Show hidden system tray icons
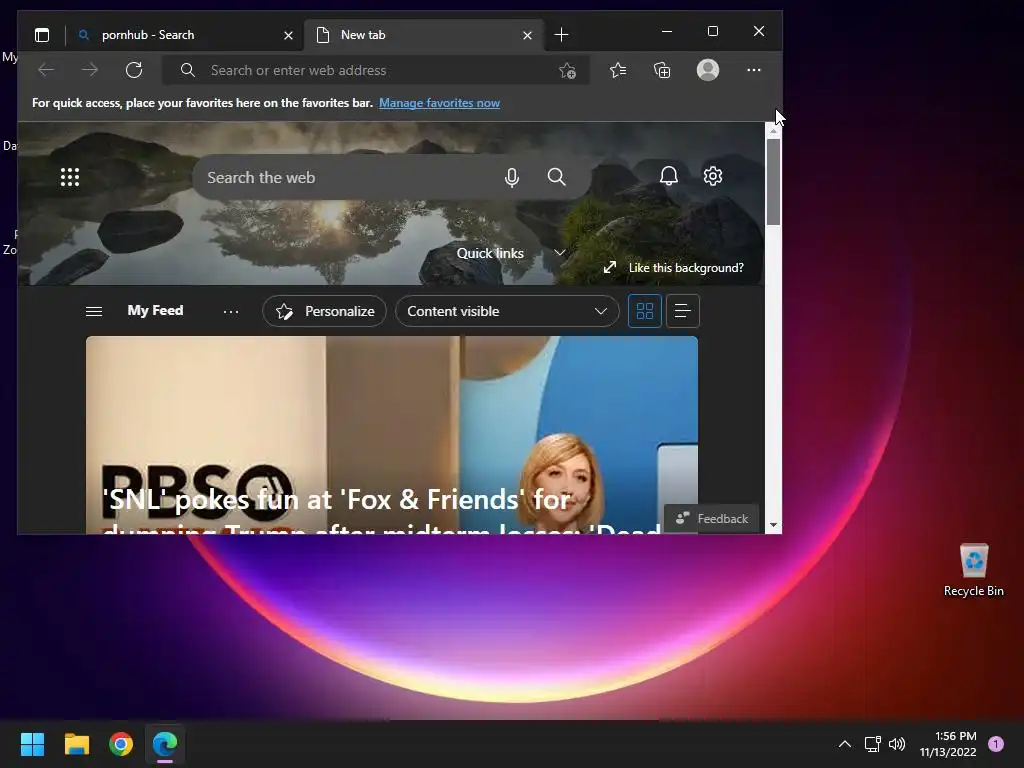 (844, 744)
